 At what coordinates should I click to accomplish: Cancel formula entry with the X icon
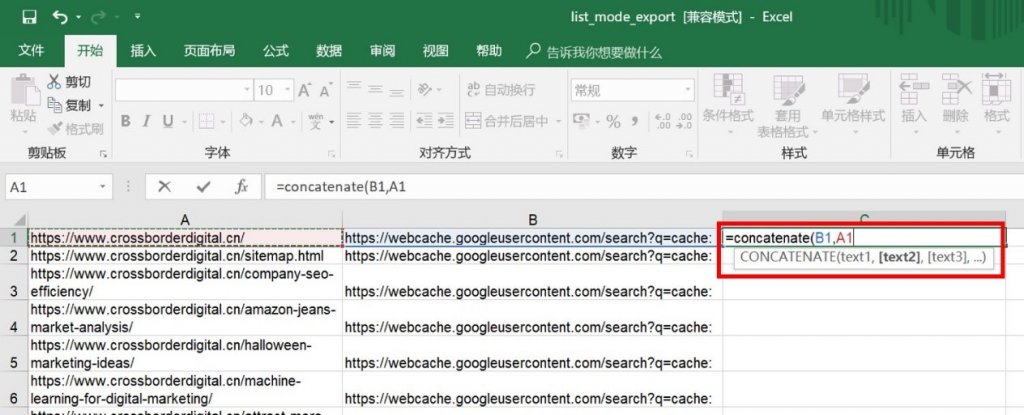[x=165, y=187]
